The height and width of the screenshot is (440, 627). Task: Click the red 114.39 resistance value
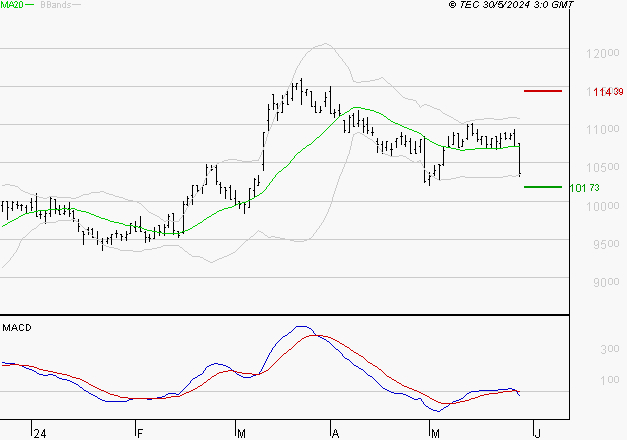tap(608, 92)
